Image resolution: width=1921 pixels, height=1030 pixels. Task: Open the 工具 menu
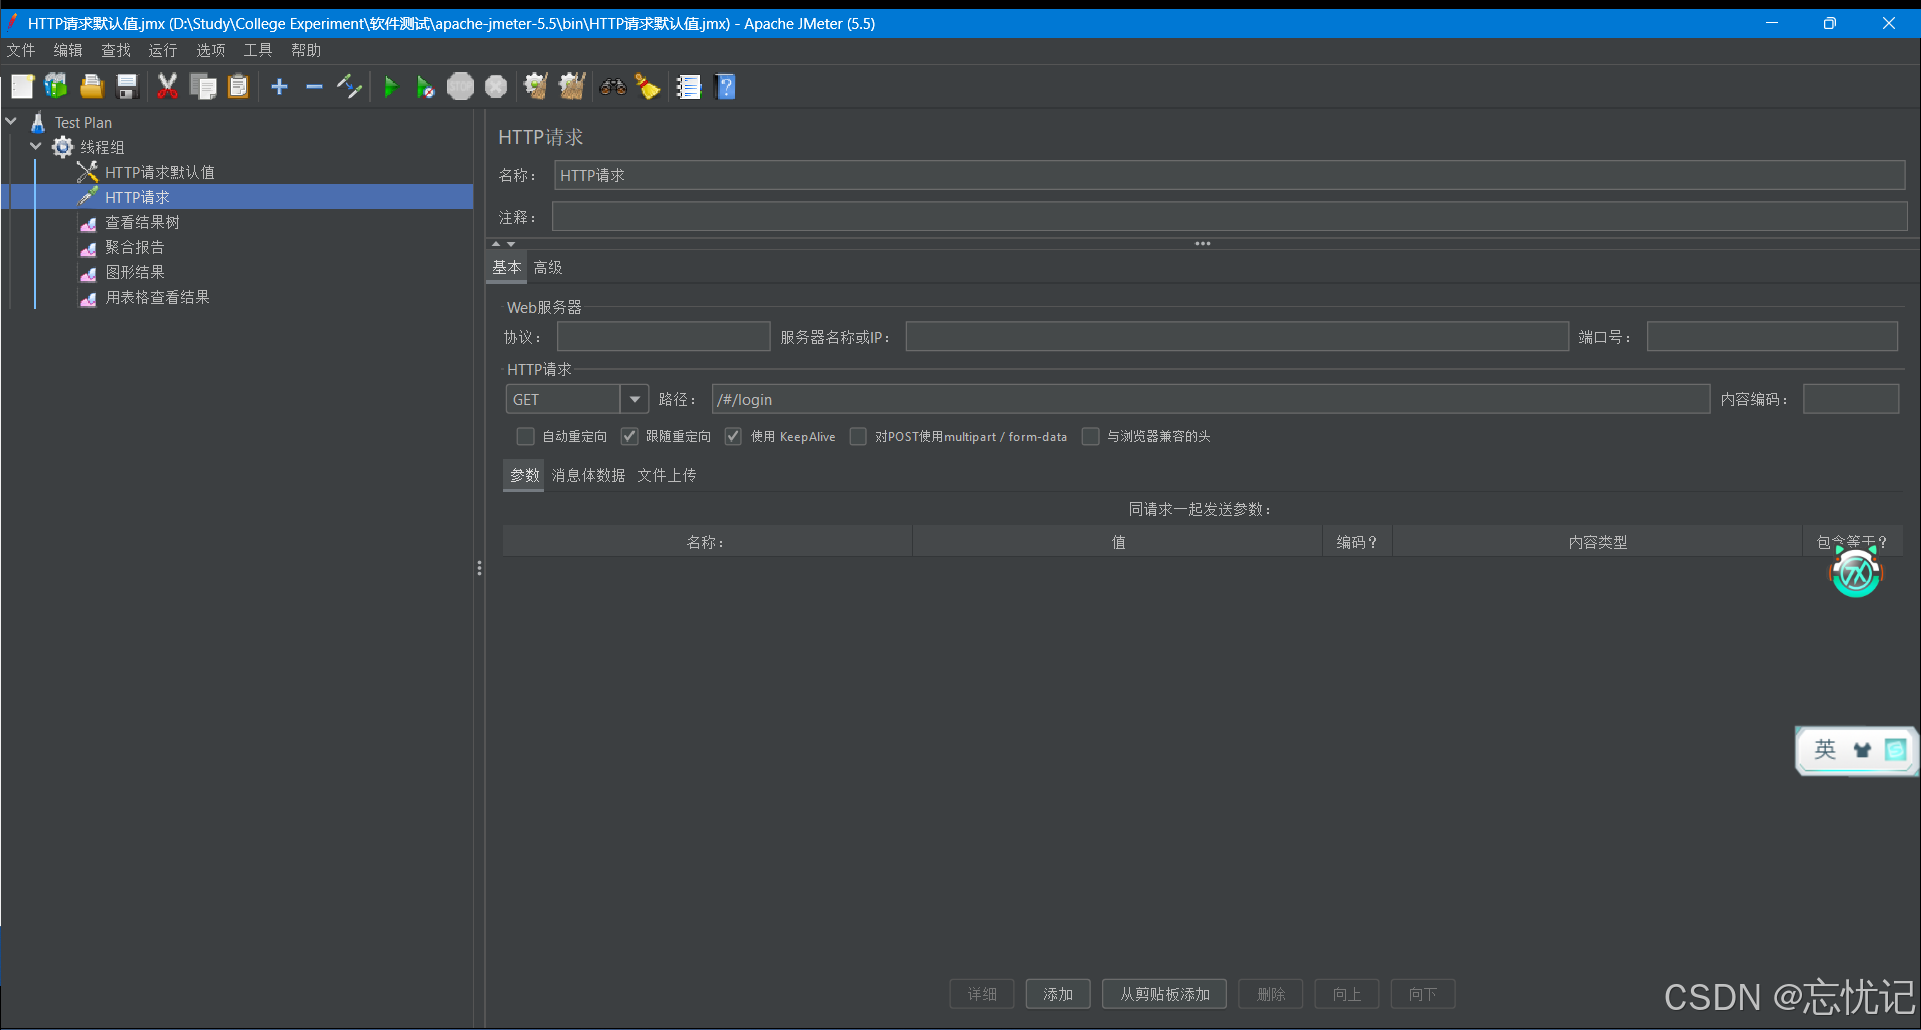pos(258,50)
